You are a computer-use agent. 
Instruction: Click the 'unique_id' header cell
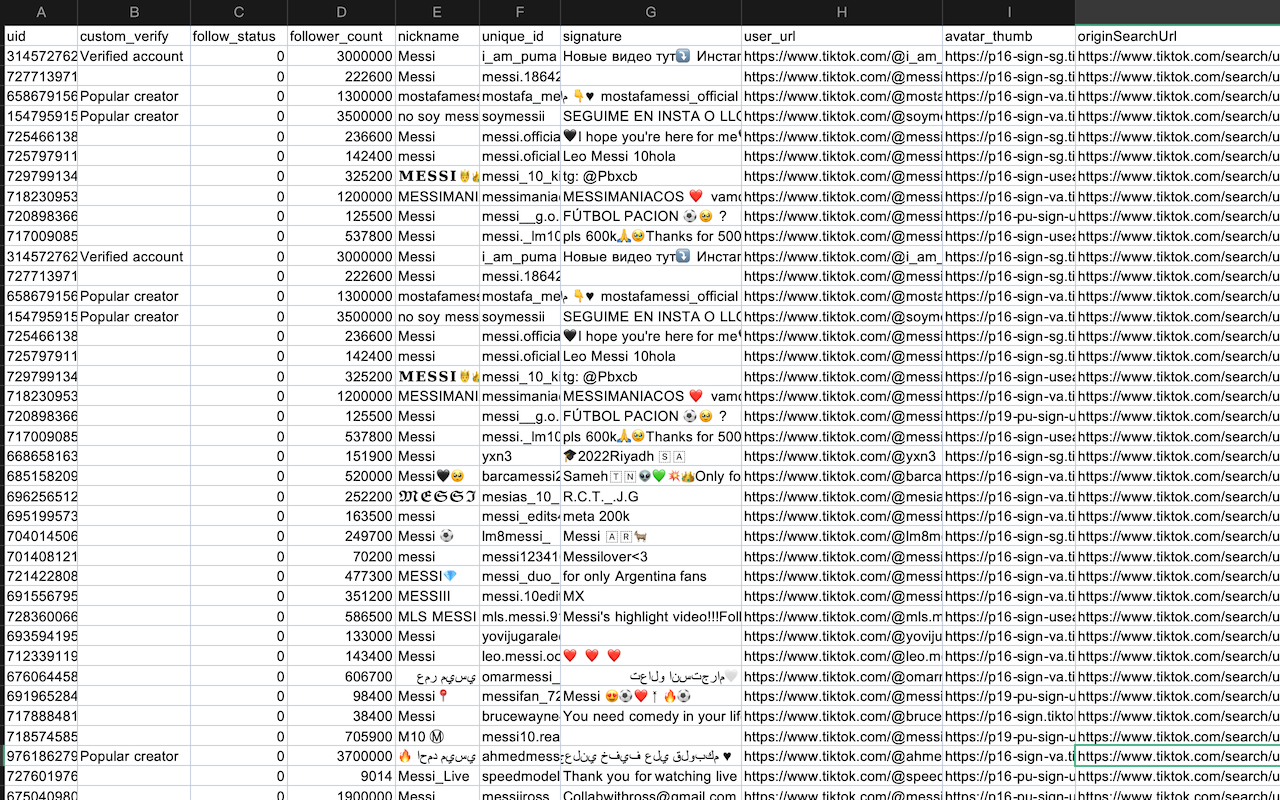[x=520, y=36]
